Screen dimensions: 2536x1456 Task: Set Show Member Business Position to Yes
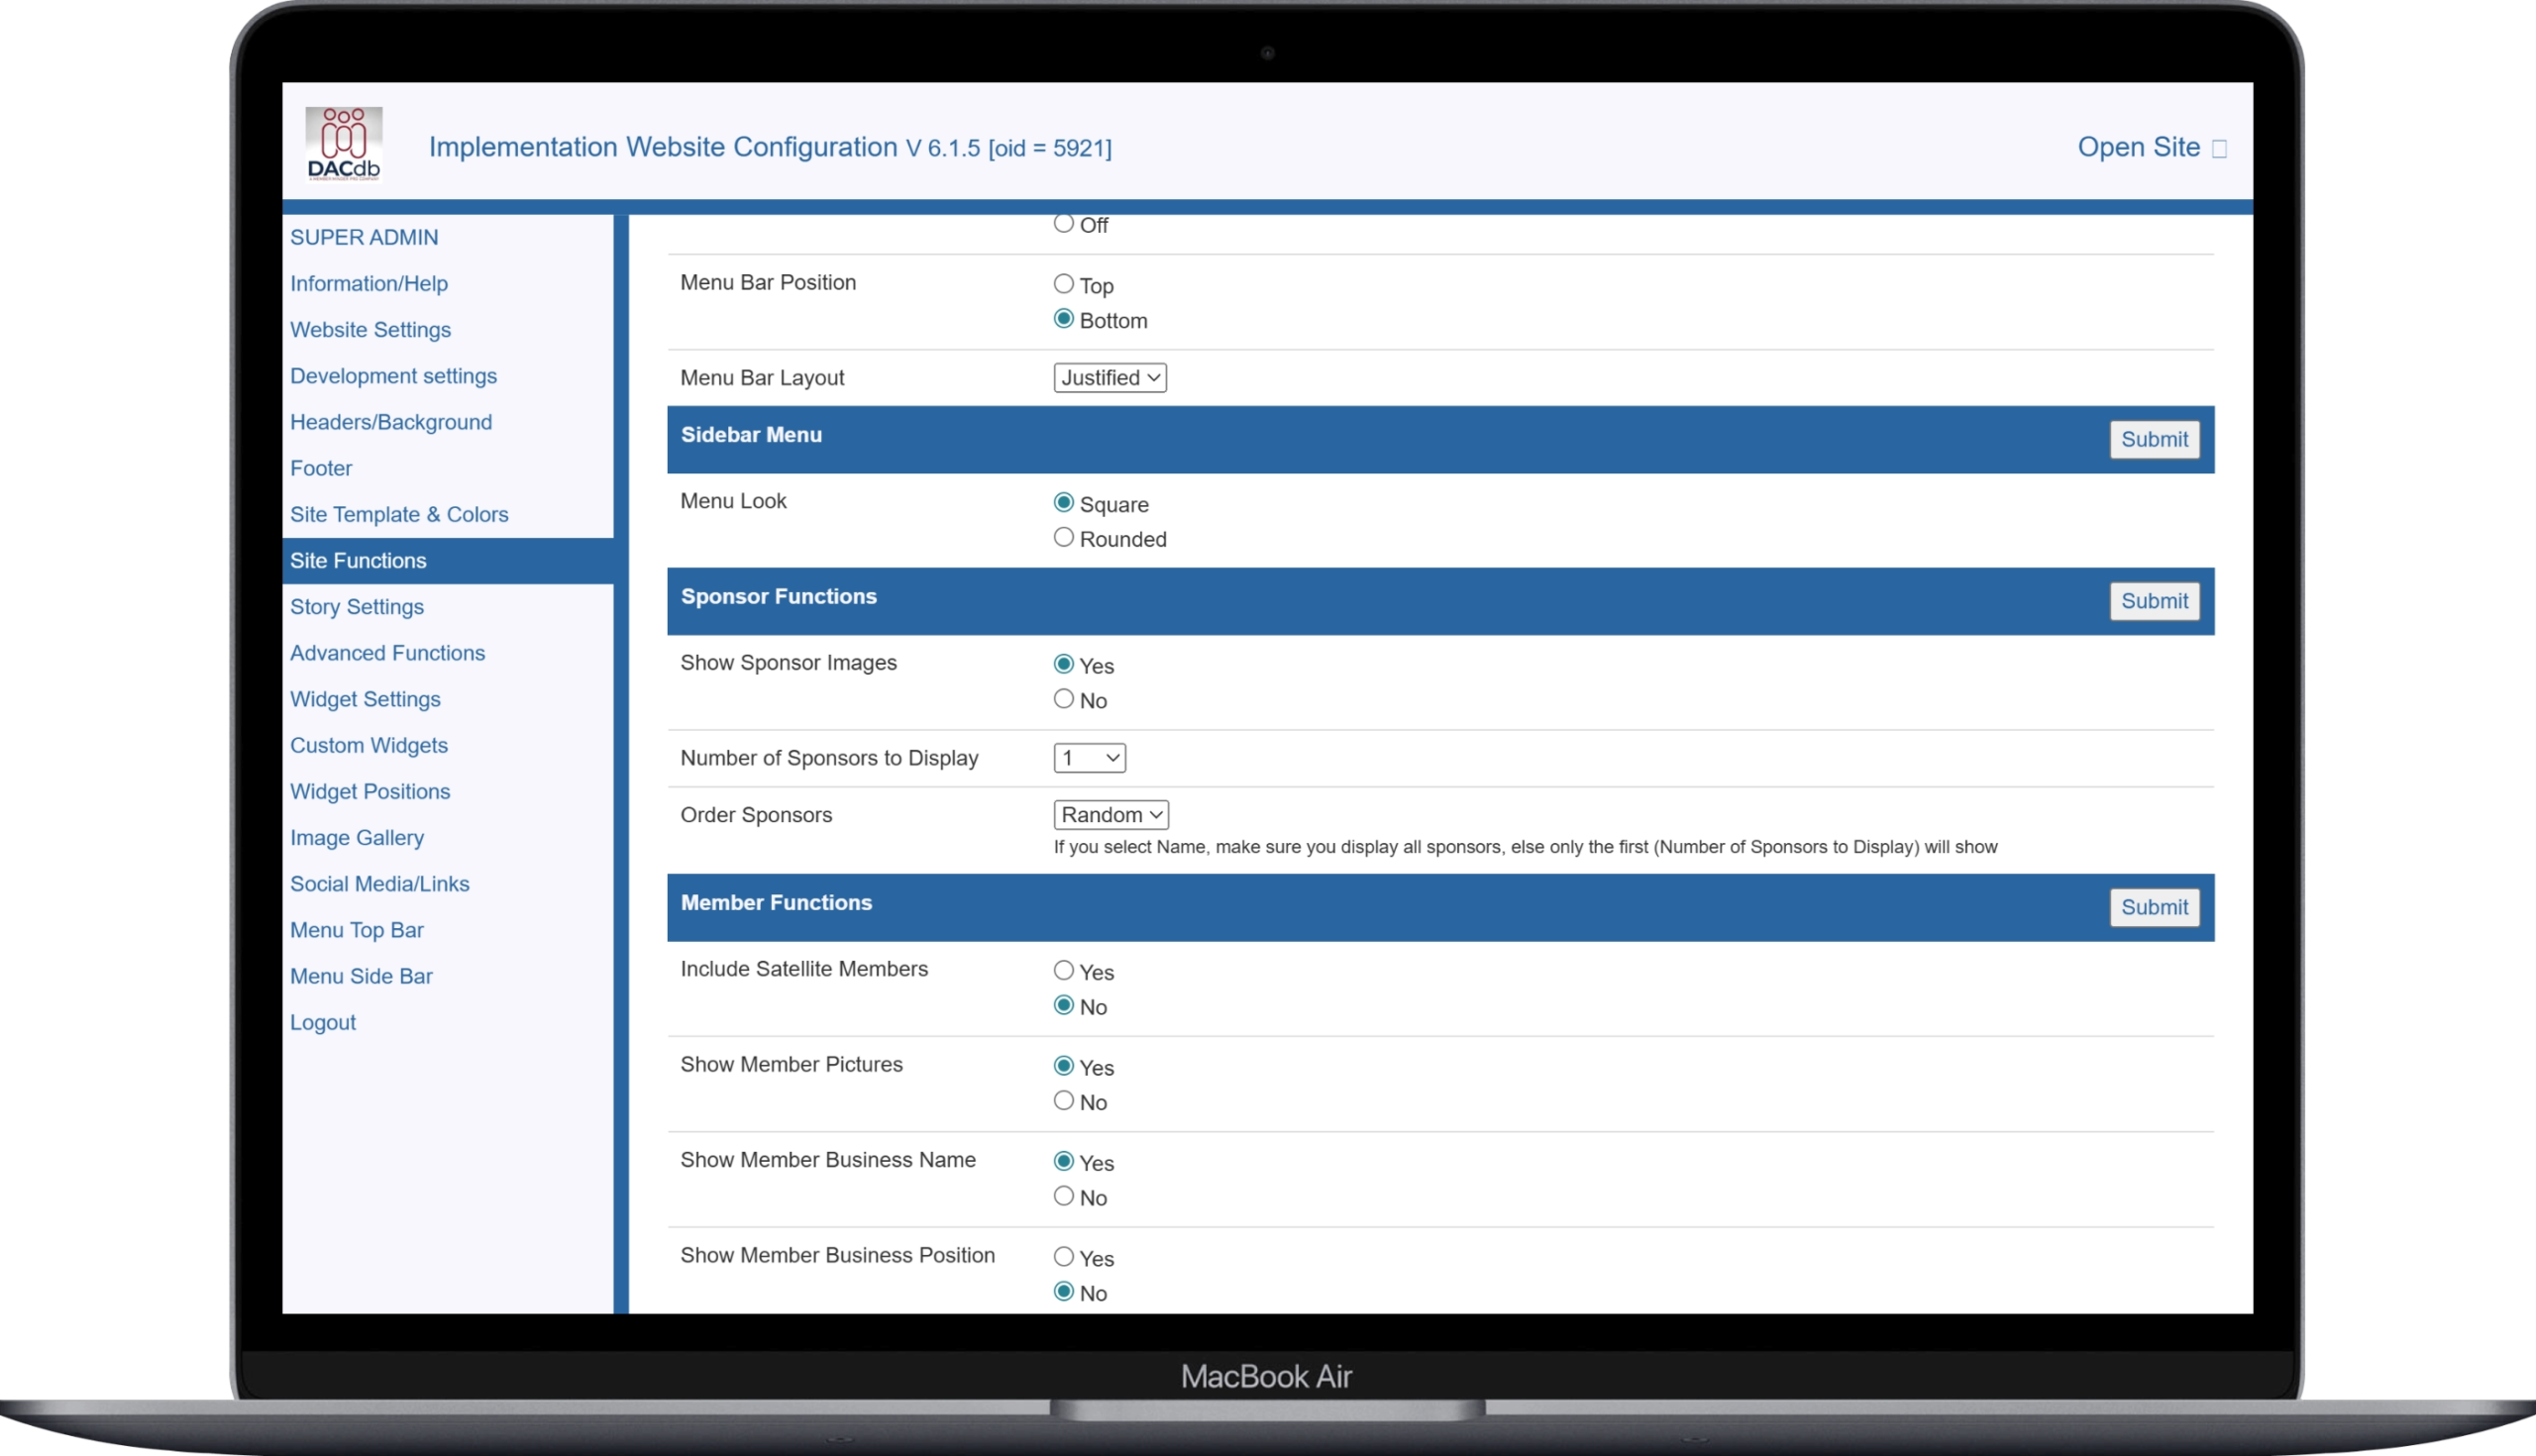1063,1256
